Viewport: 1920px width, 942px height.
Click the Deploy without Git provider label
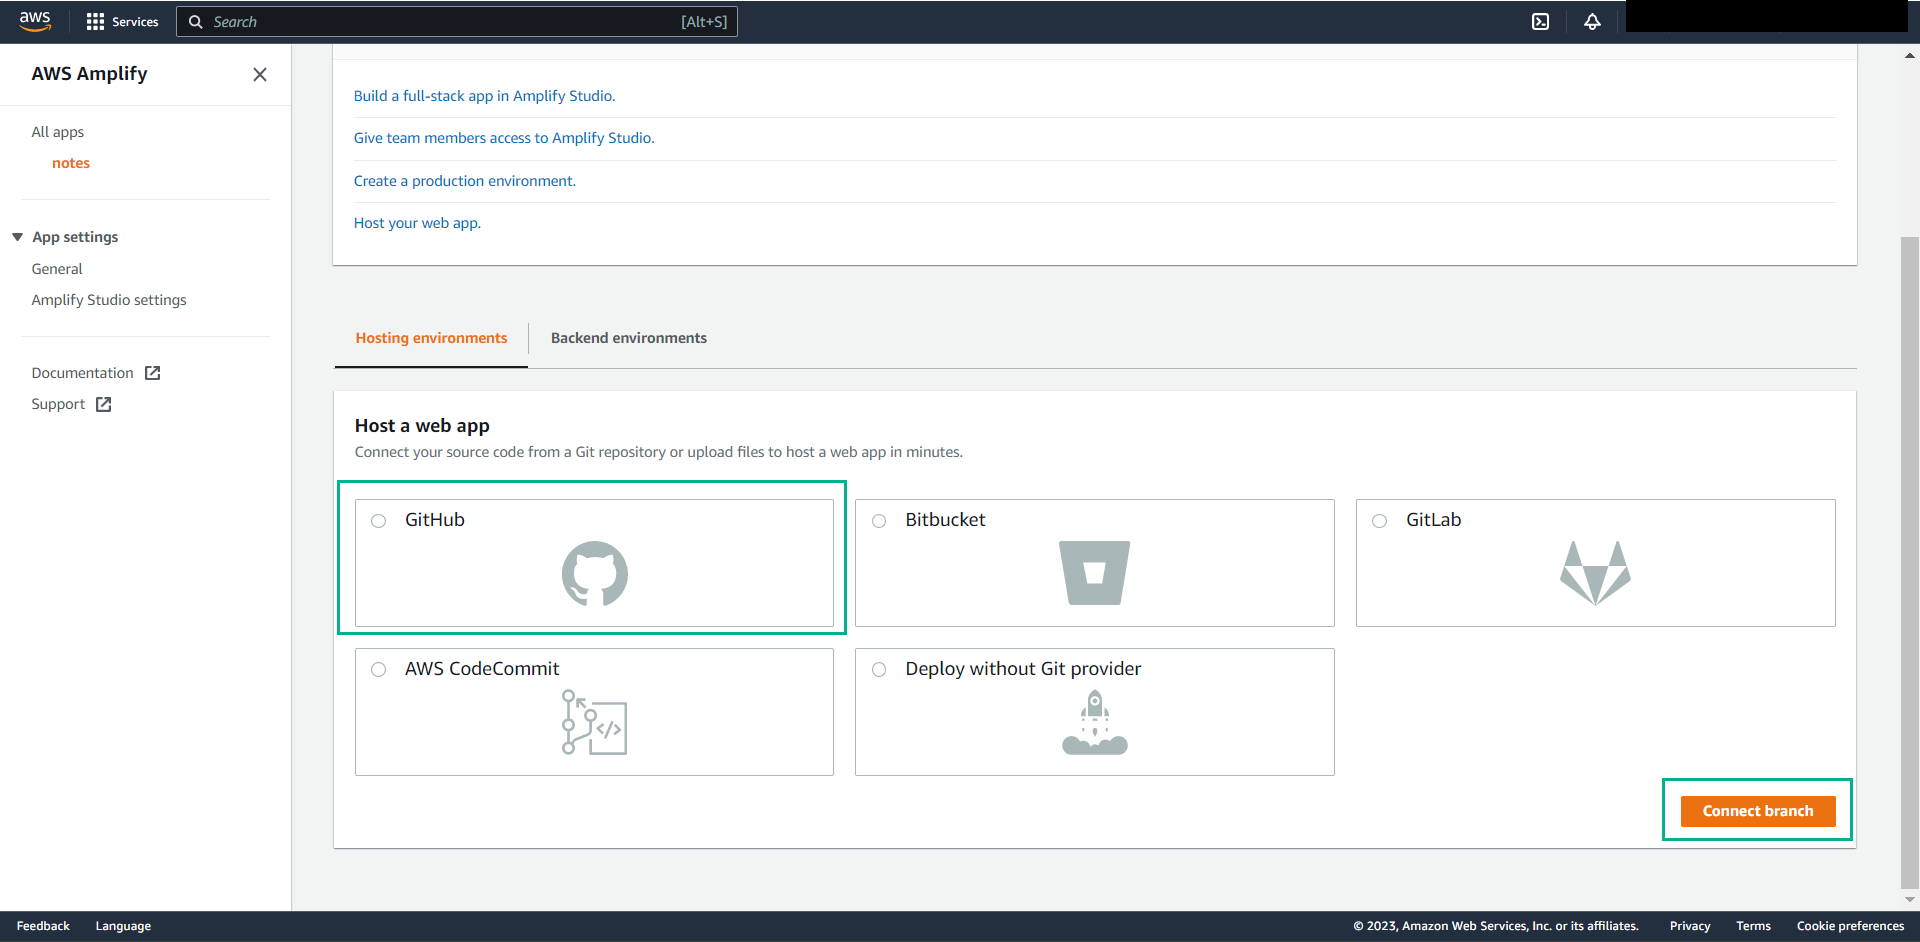[1023, 669]
